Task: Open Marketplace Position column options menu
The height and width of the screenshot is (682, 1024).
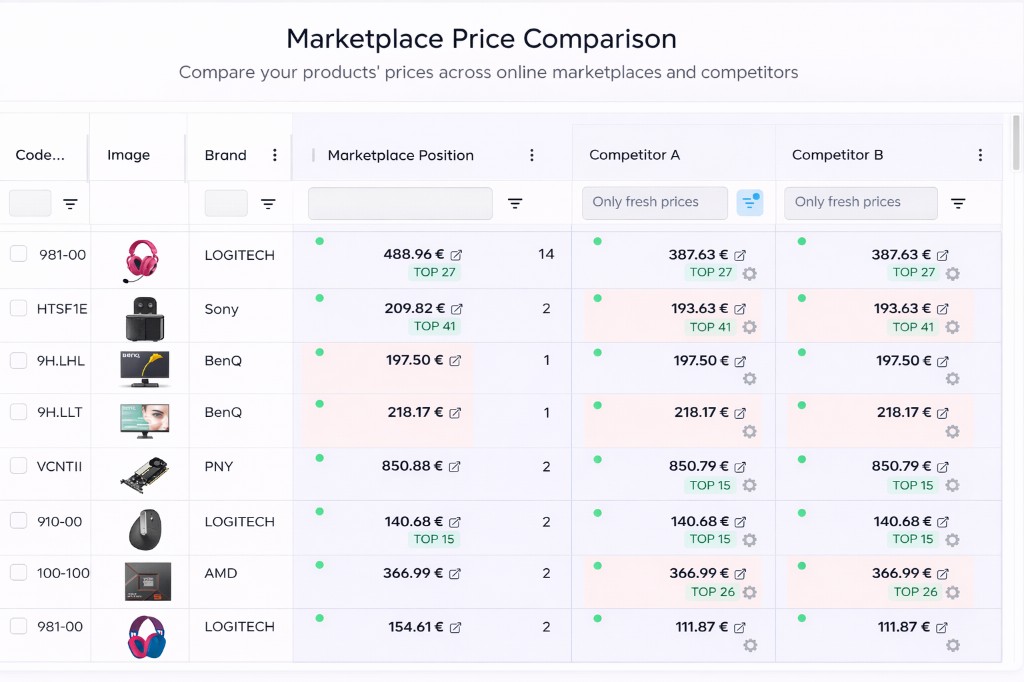Action: (532, 155)
